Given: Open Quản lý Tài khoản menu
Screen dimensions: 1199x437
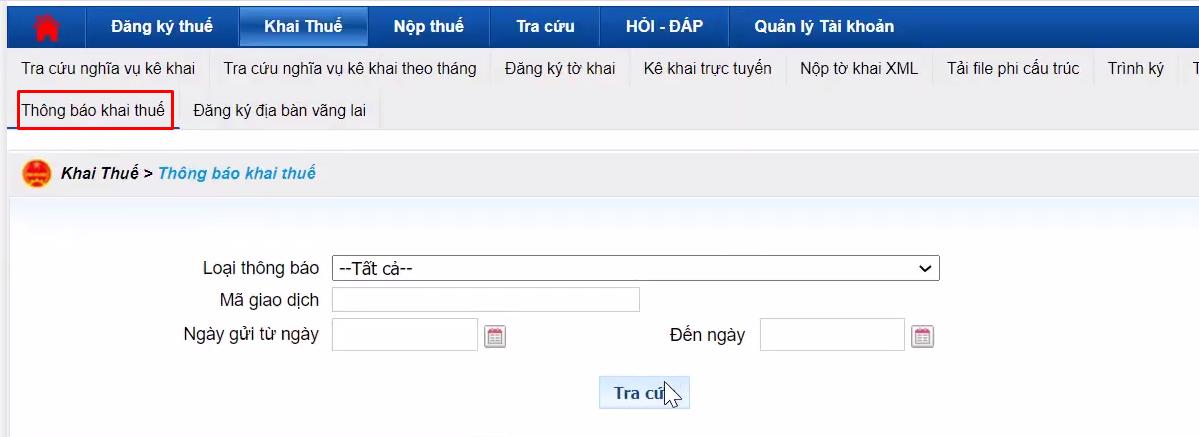Looking at the screenshot, I should 824,27.
